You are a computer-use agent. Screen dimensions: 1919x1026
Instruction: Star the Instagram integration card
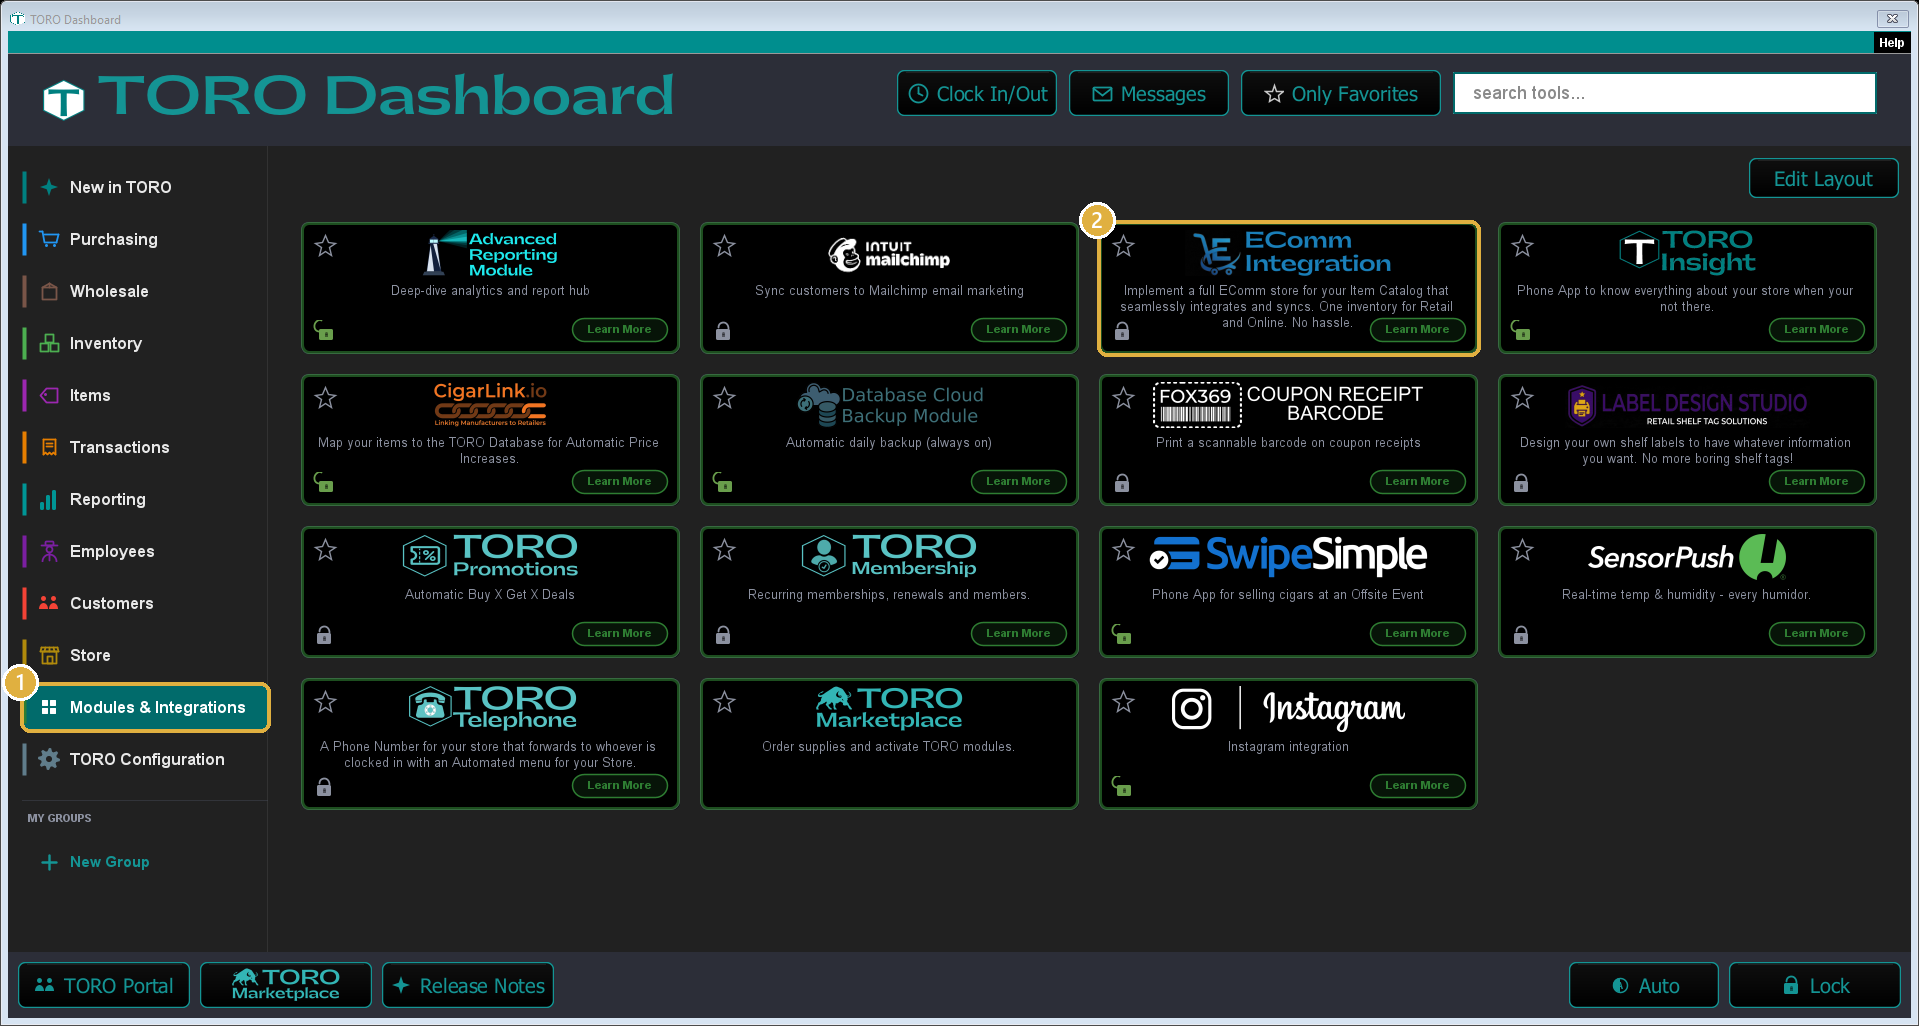click(x=1124, y=702)
